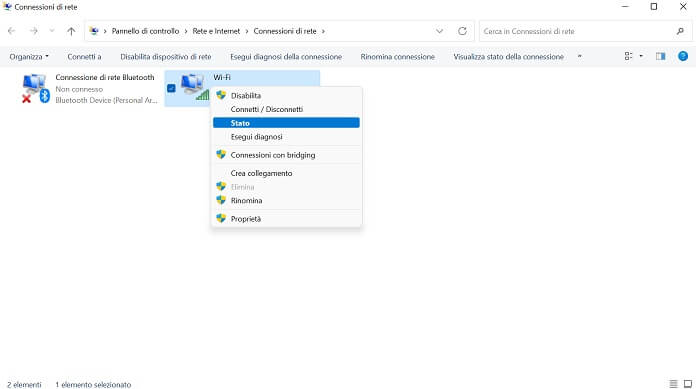Choose Crea collegamento from menu
The image size is (696, 389).
click(x=286, y=173)
